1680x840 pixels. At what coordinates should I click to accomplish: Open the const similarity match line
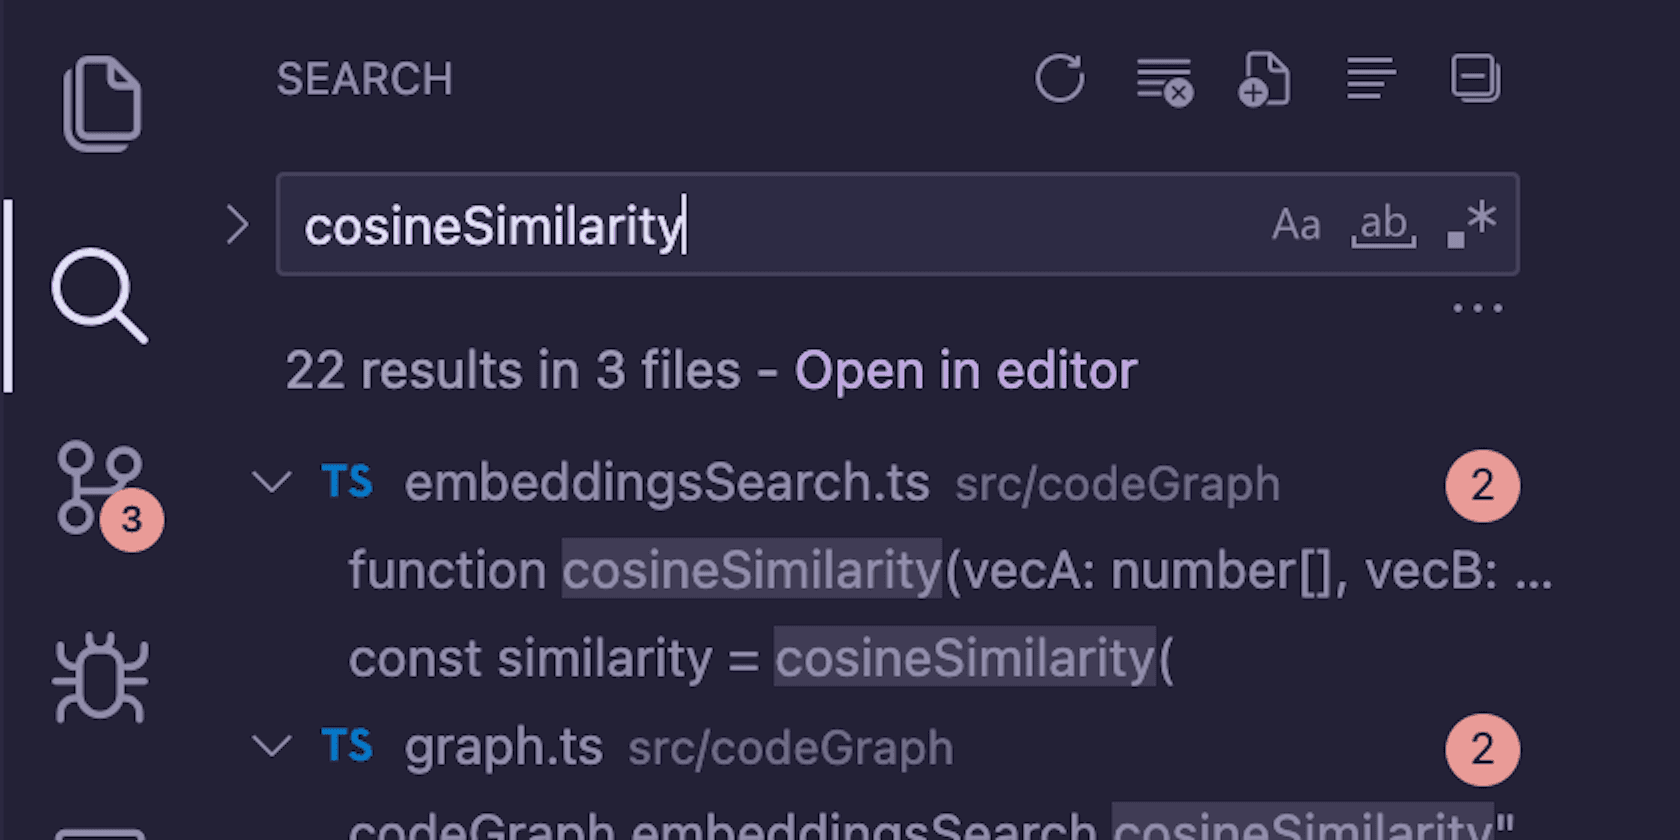click(x=760, y=659)
